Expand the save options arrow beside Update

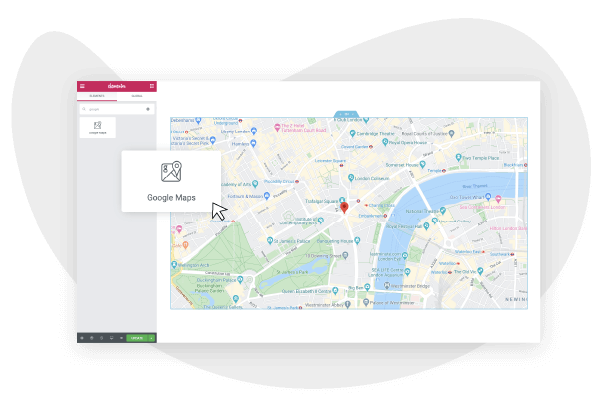click(x=151, y=338)
